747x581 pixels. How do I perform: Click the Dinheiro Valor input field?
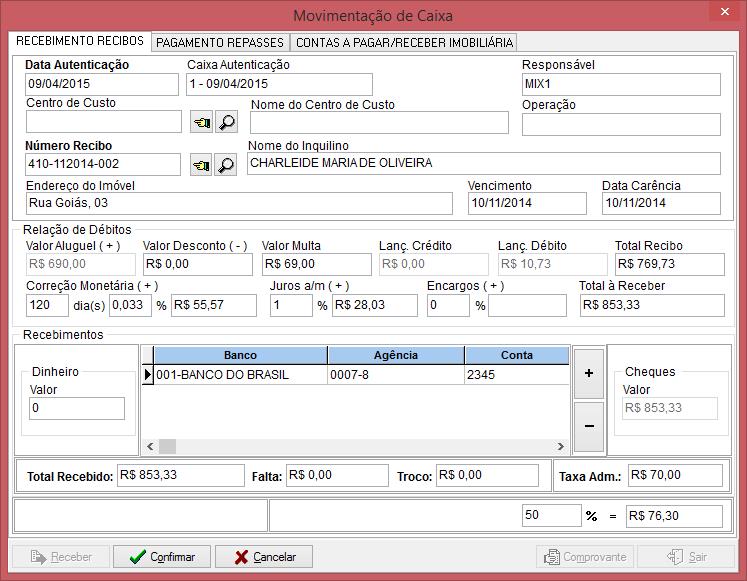pyautogui.click(x=77, y=408)
